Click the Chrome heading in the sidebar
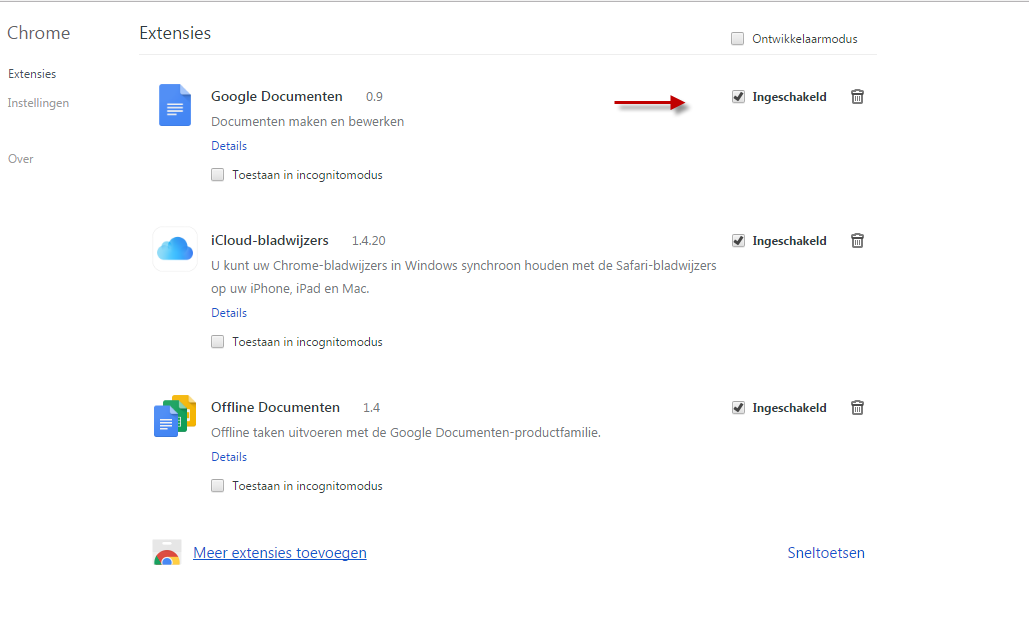This screenshot has height=618, width=1029. coord(39,33)
